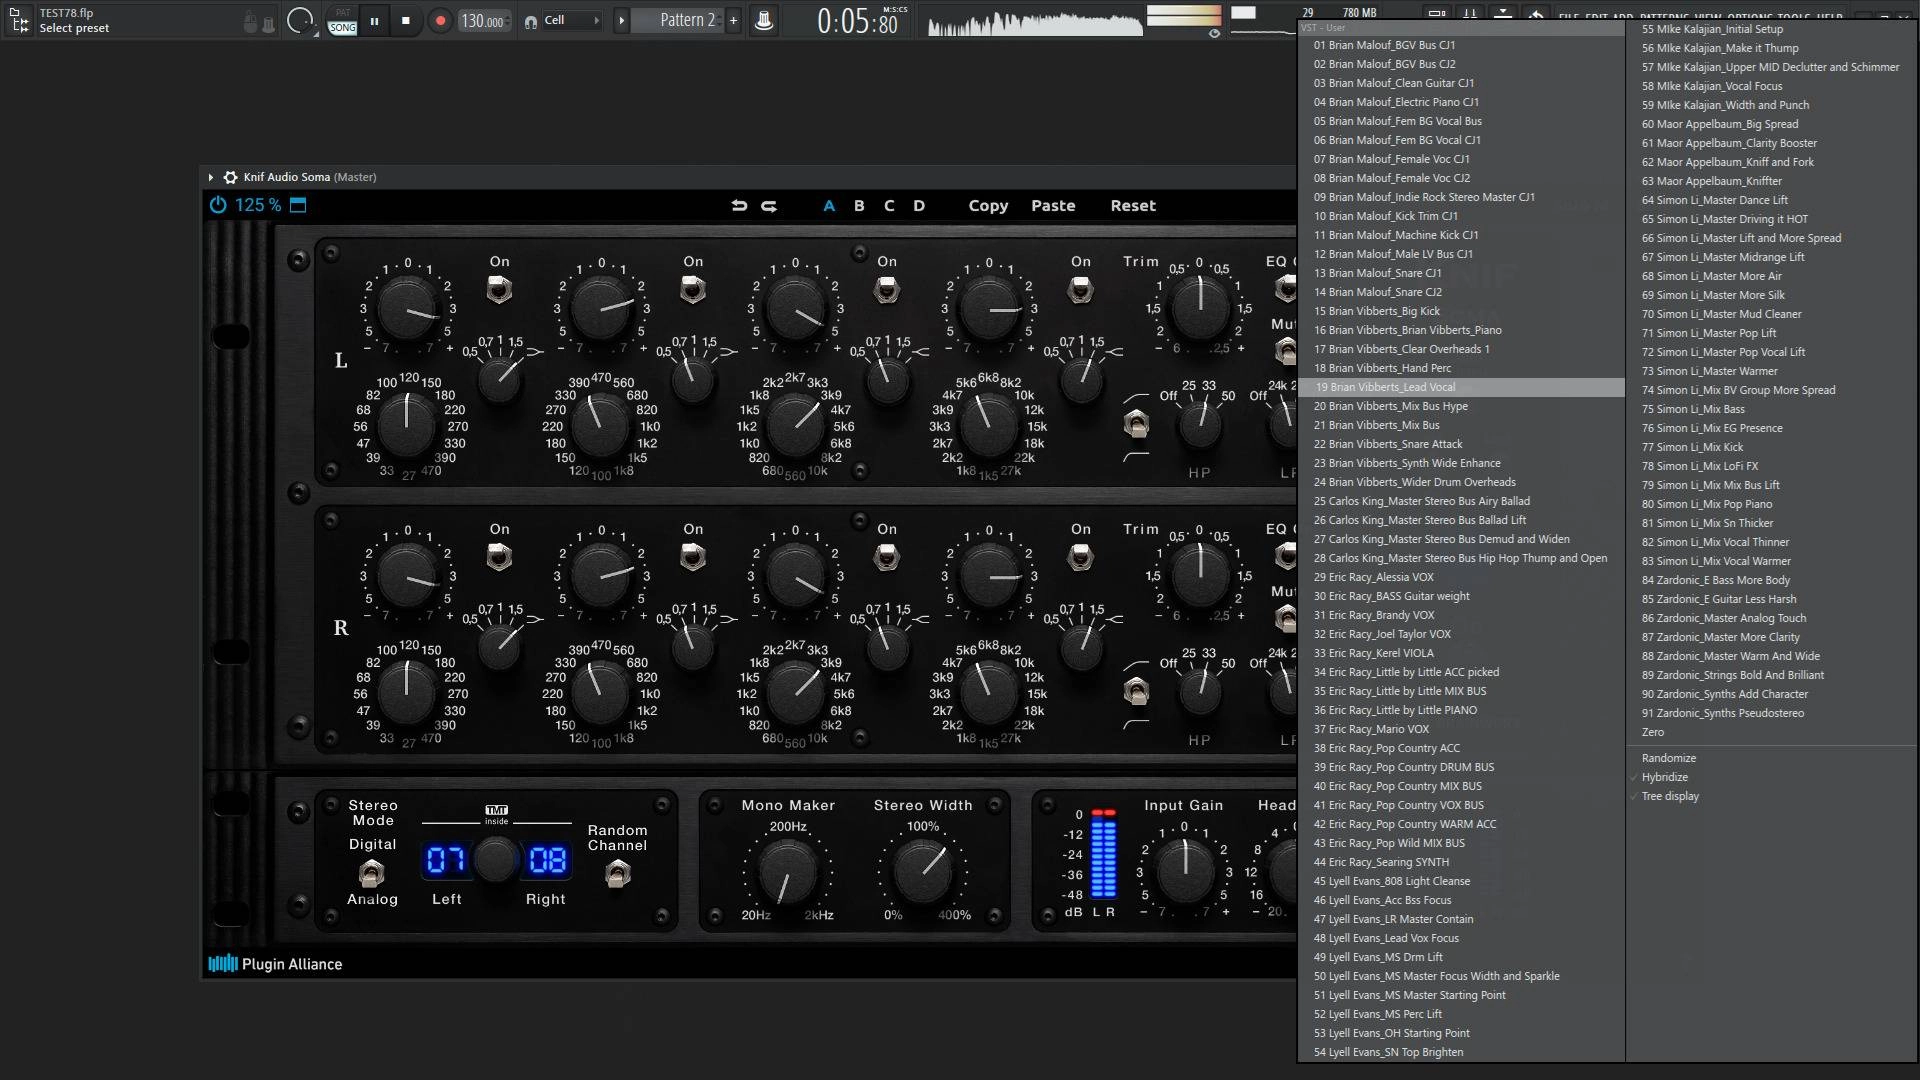Toggle the L channel third band On switch
Screen dimensions: 1920x1080
887,290
